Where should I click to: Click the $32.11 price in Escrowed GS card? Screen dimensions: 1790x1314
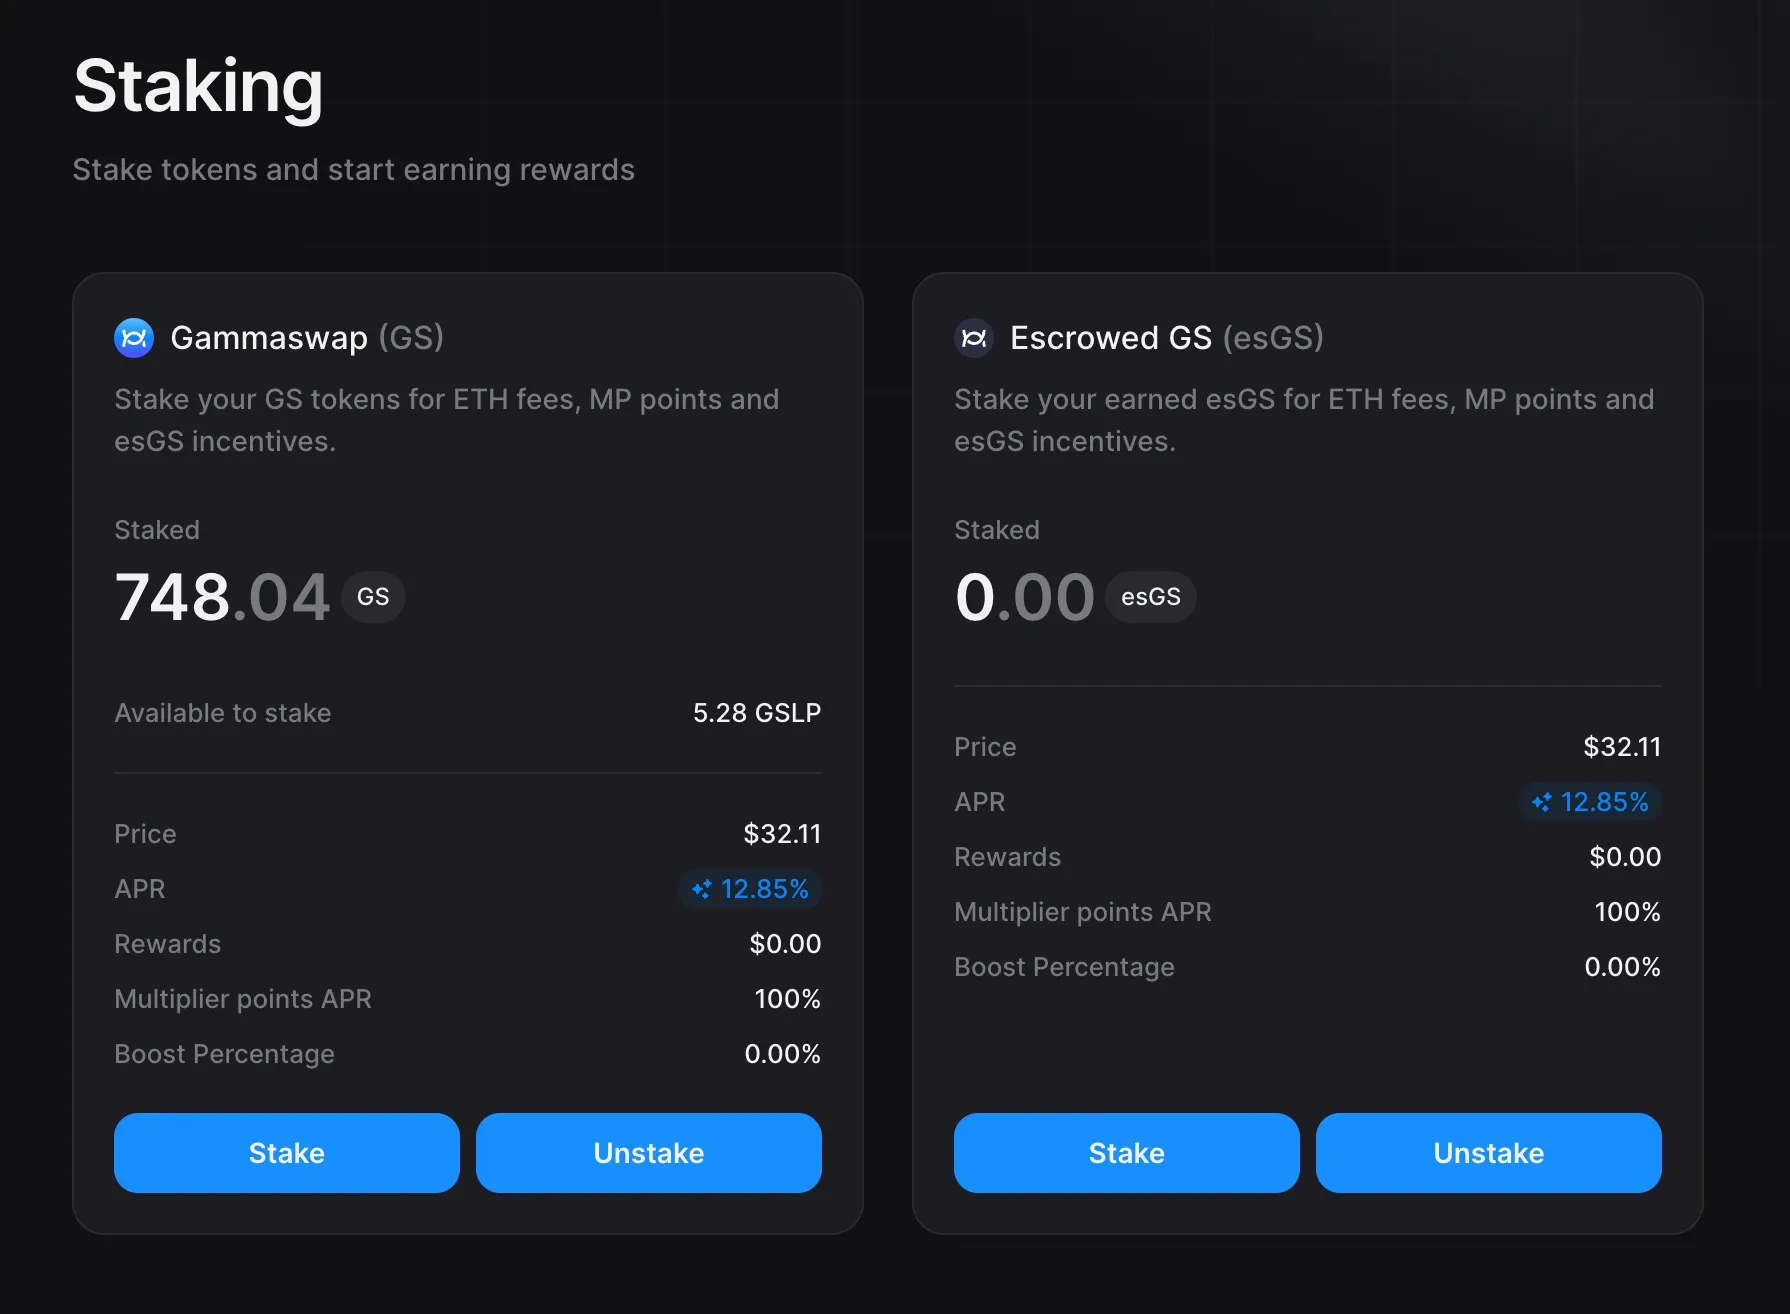[x=1622, y=747]
